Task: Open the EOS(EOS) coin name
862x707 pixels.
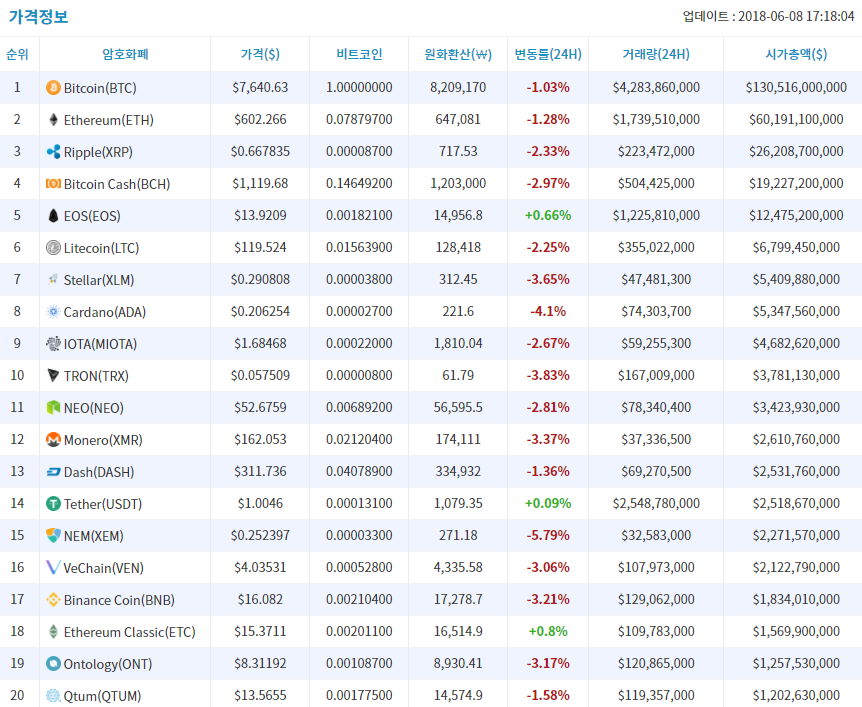Action: point(92,216)
